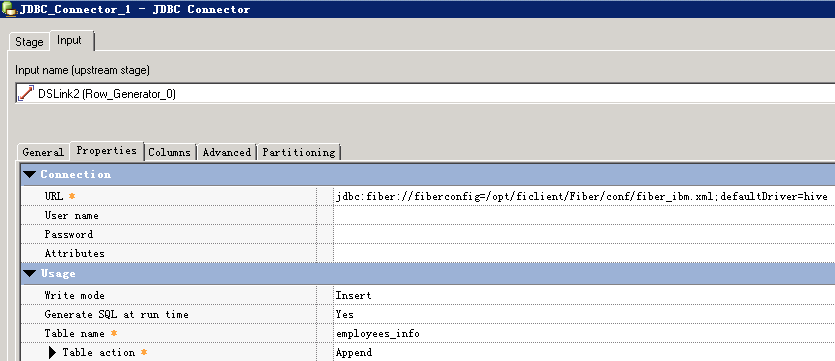The height and width of the screenshot is (361, 835).
Task: Change Generate SQL at run time value Yes
Action: coord(584,315)
